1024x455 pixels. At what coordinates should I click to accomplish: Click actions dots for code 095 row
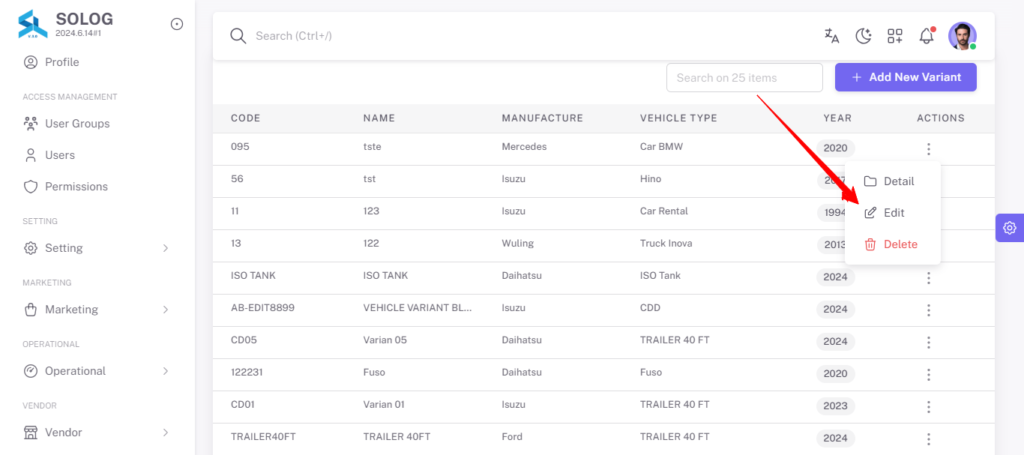[x=928, y=149]
